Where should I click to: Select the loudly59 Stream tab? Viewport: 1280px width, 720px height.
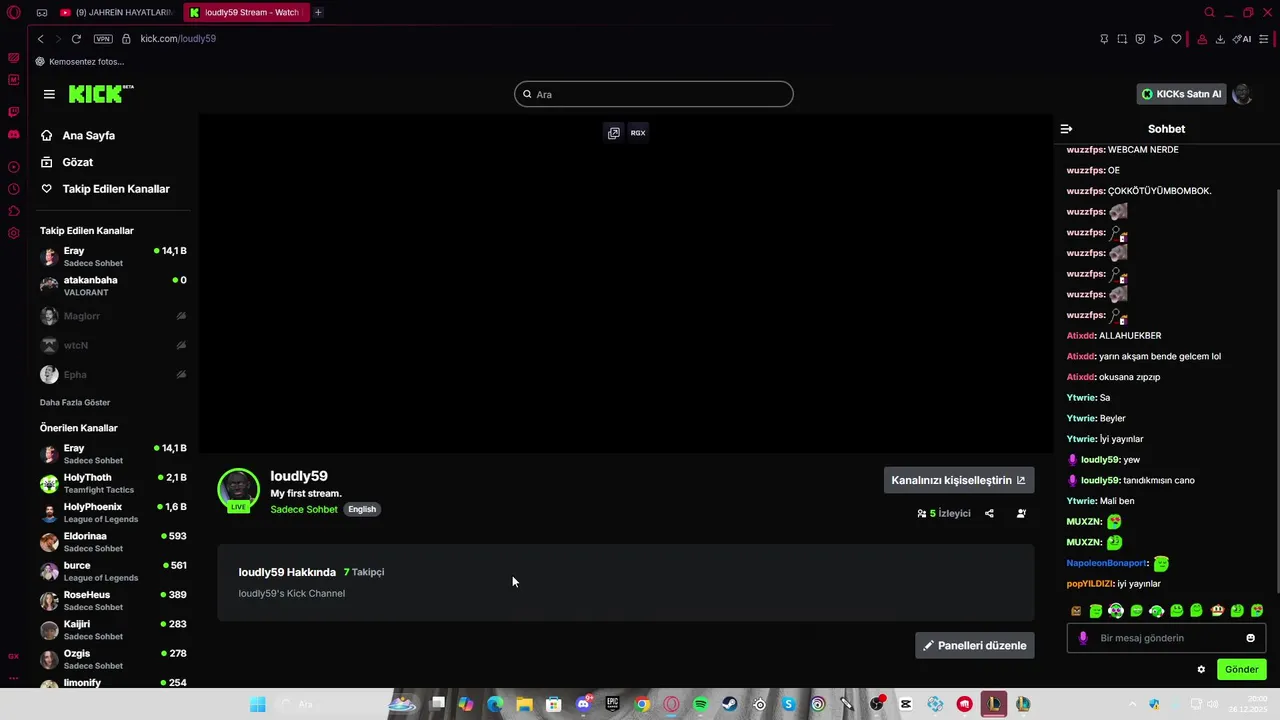point(245,12)
